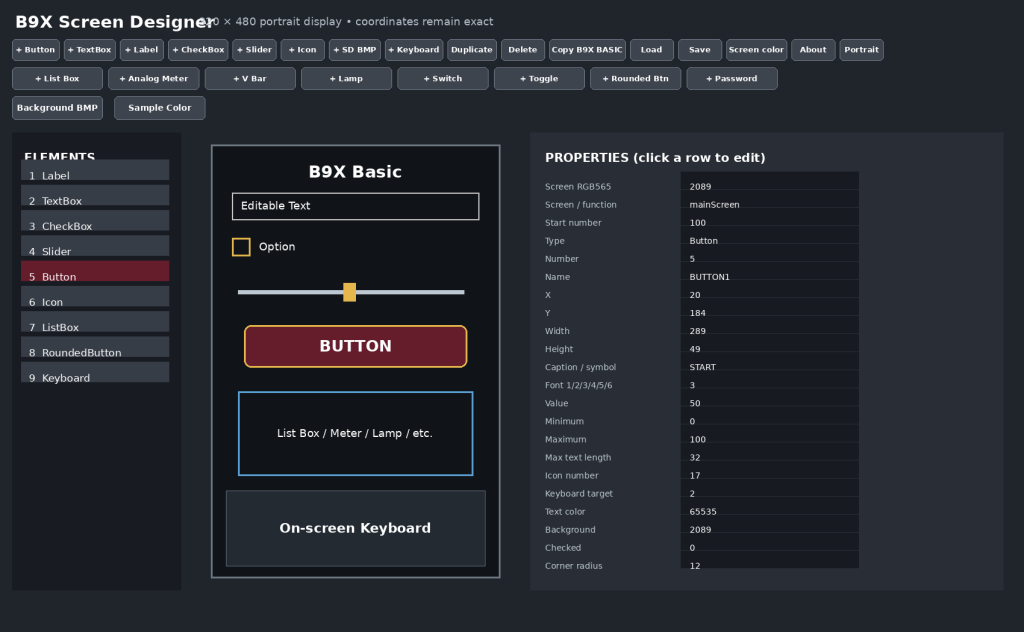Check the Option checkbox on canvas

(241, 247)
